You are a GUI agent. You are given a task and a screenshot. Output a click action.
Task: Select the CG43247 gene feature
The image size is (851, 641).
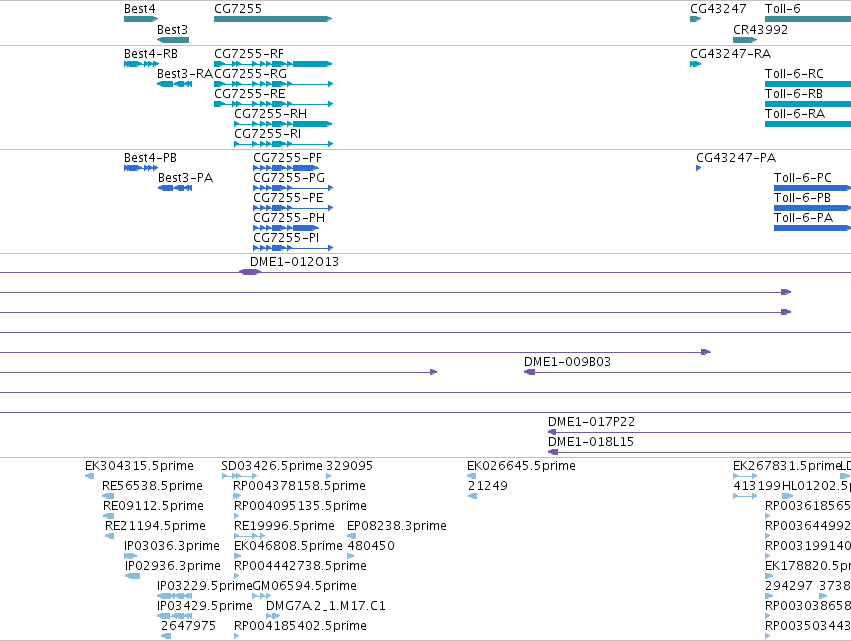tap(695, 19)
